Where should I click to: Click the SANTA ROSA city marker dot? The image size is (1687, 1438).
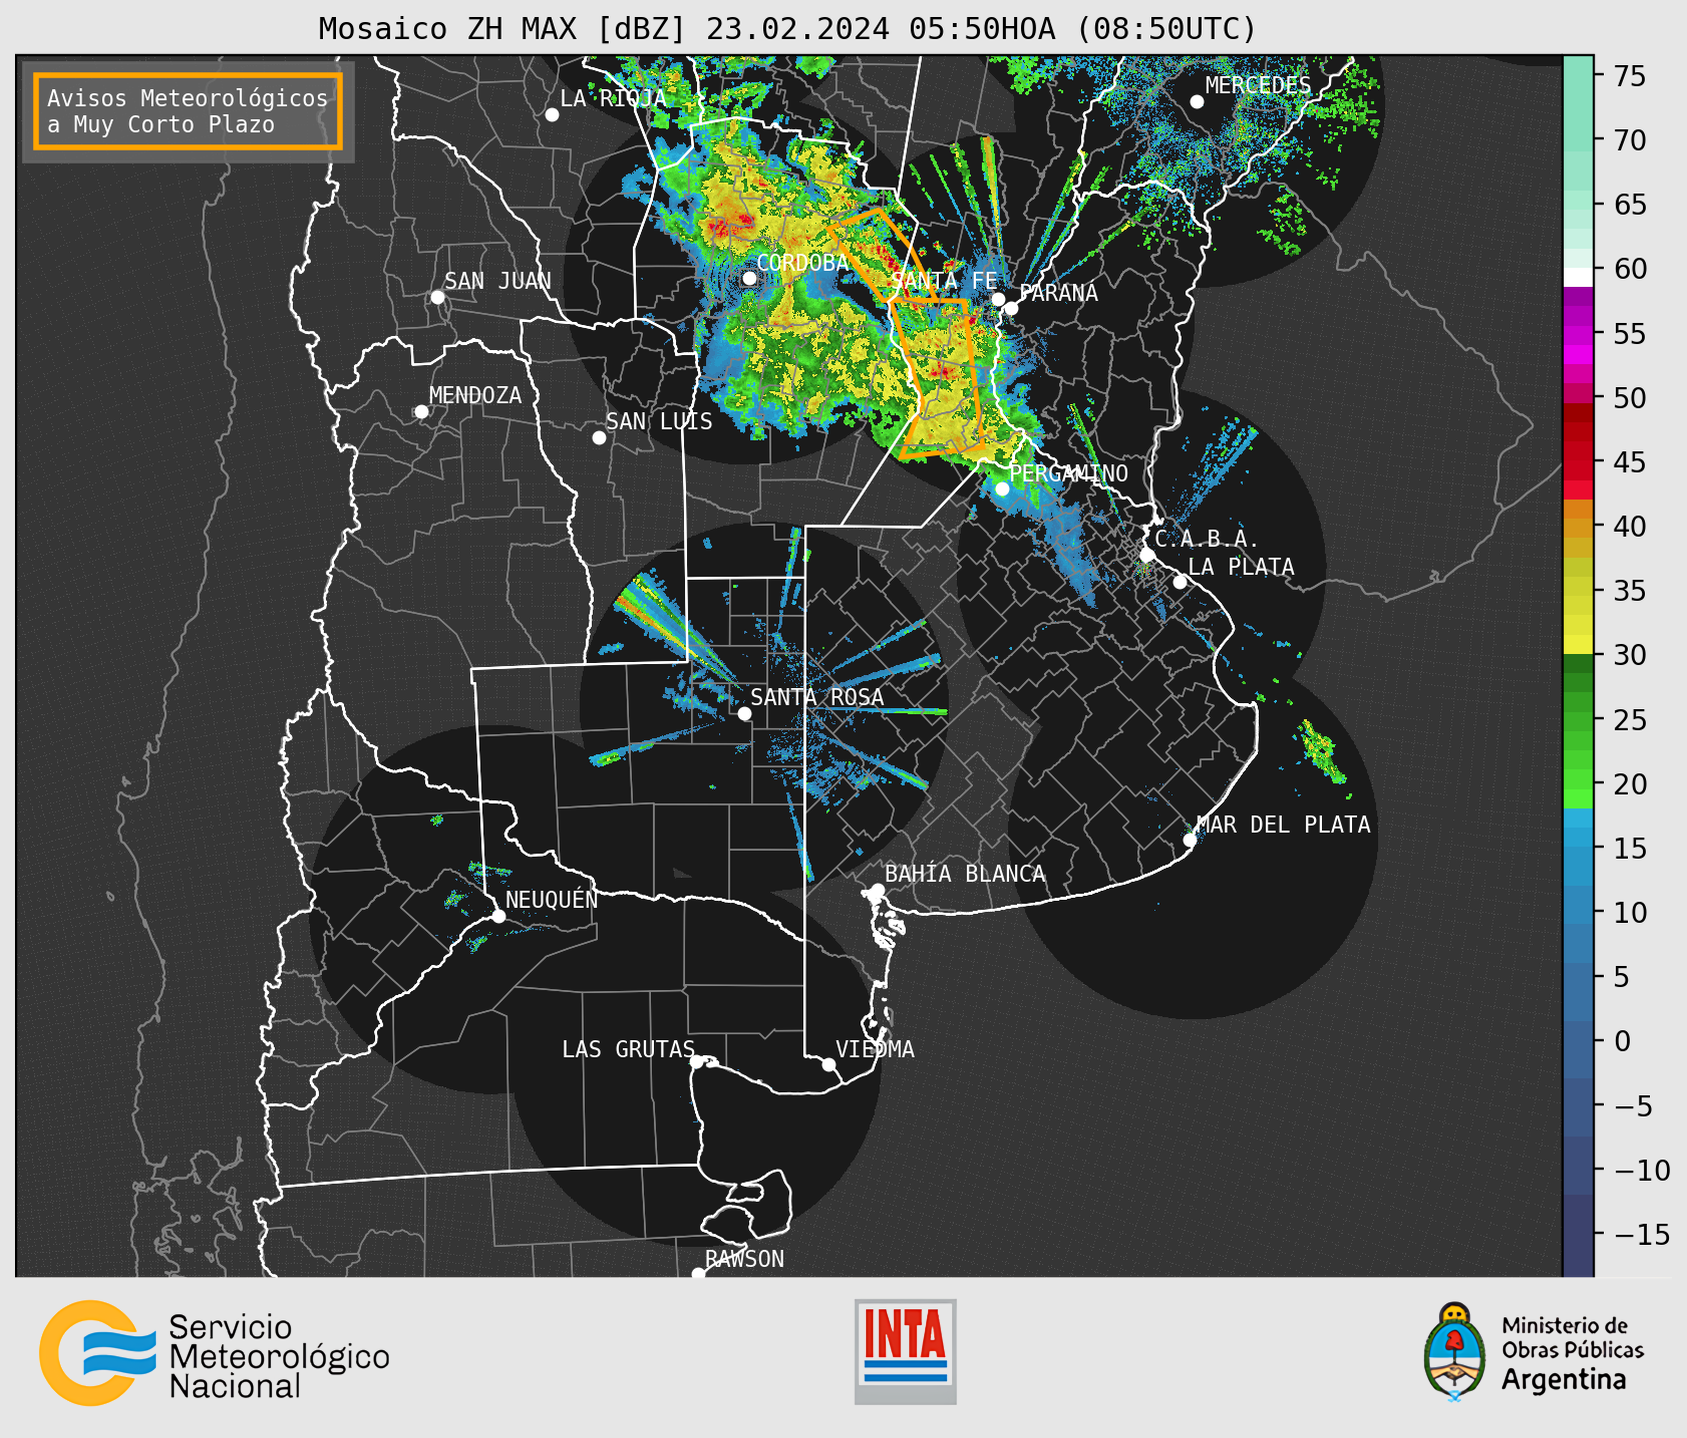point(744,713)
